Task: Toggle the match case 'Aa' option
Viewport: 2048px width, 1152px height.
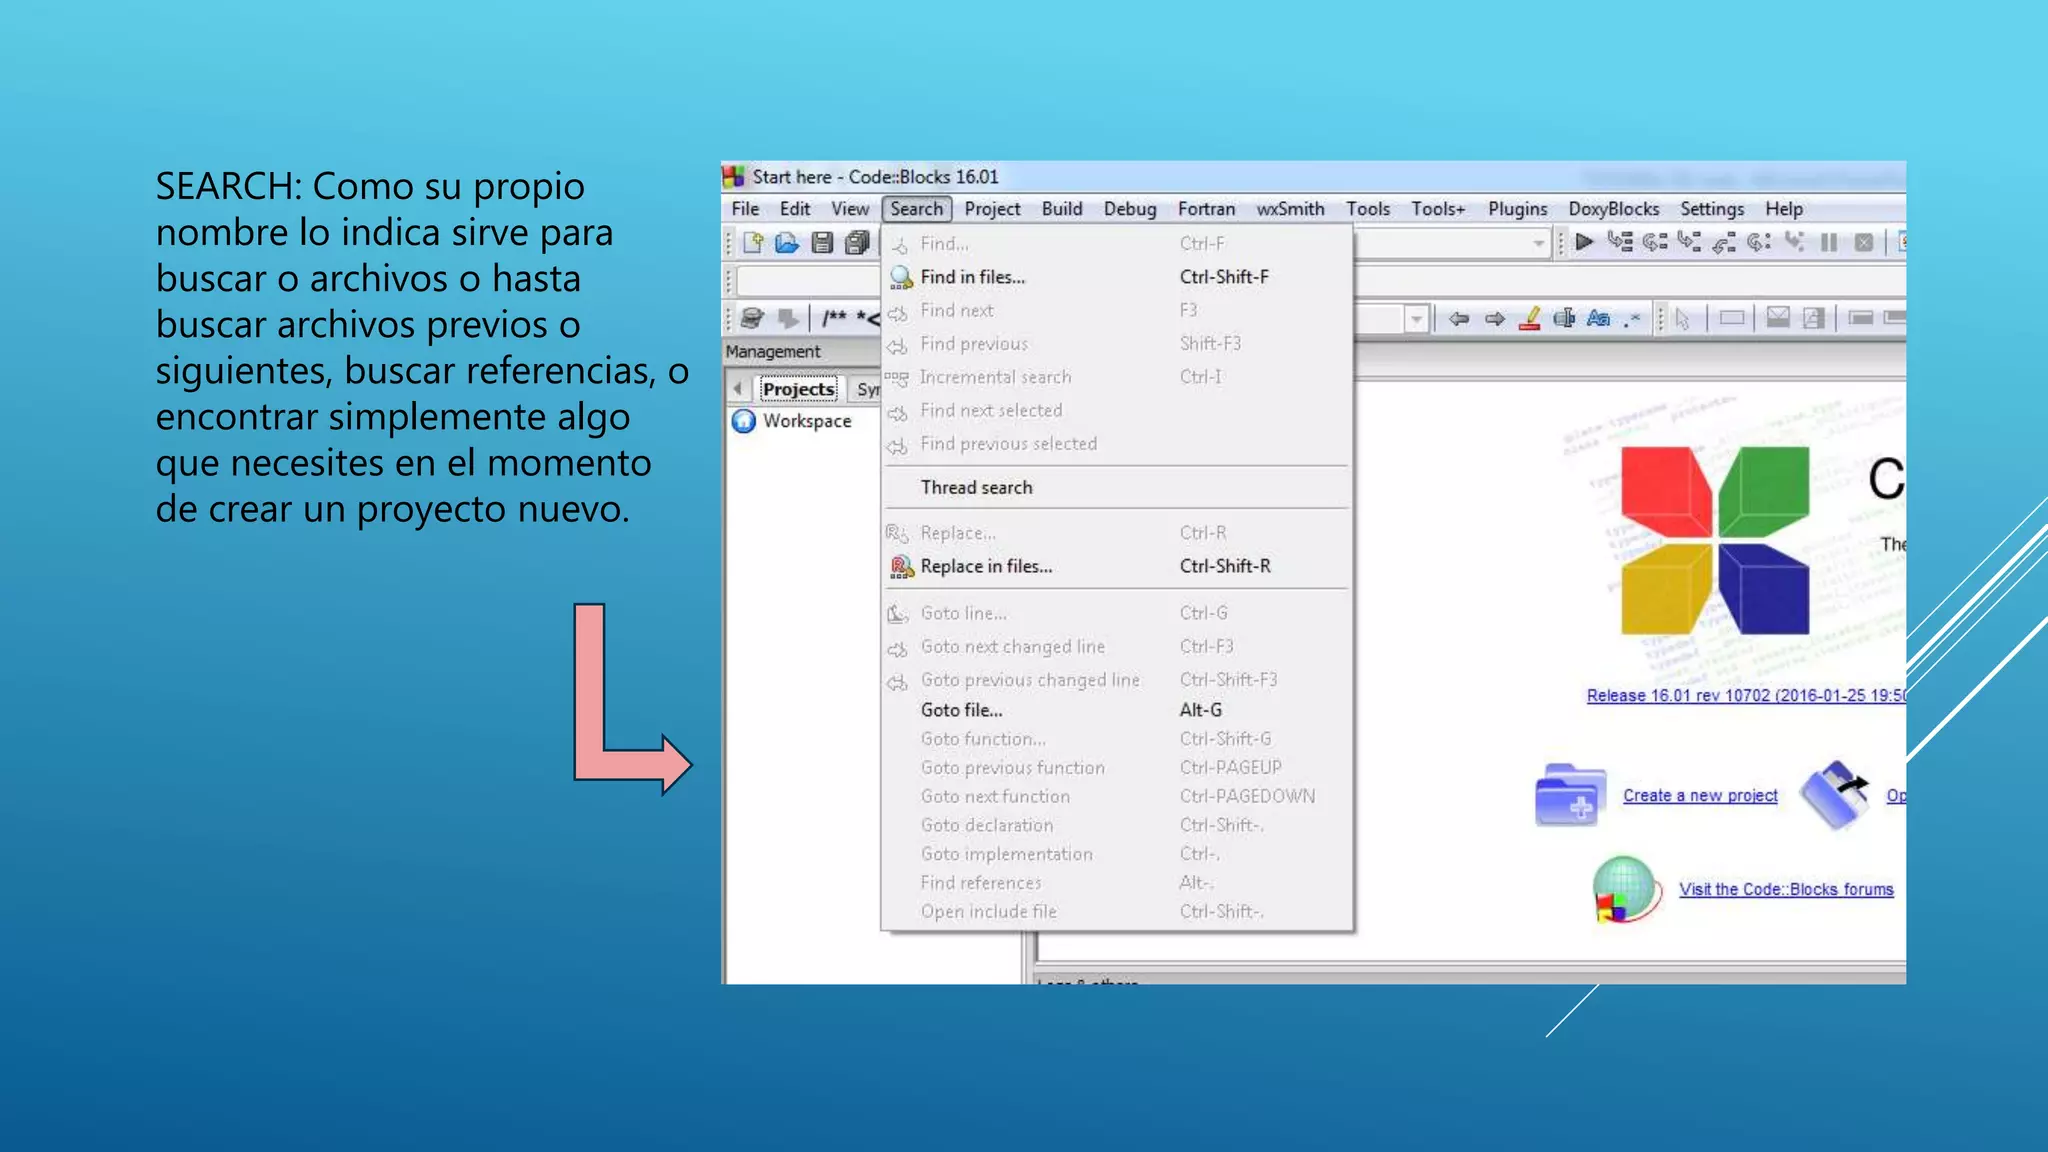Action: tap(1598, 319)
